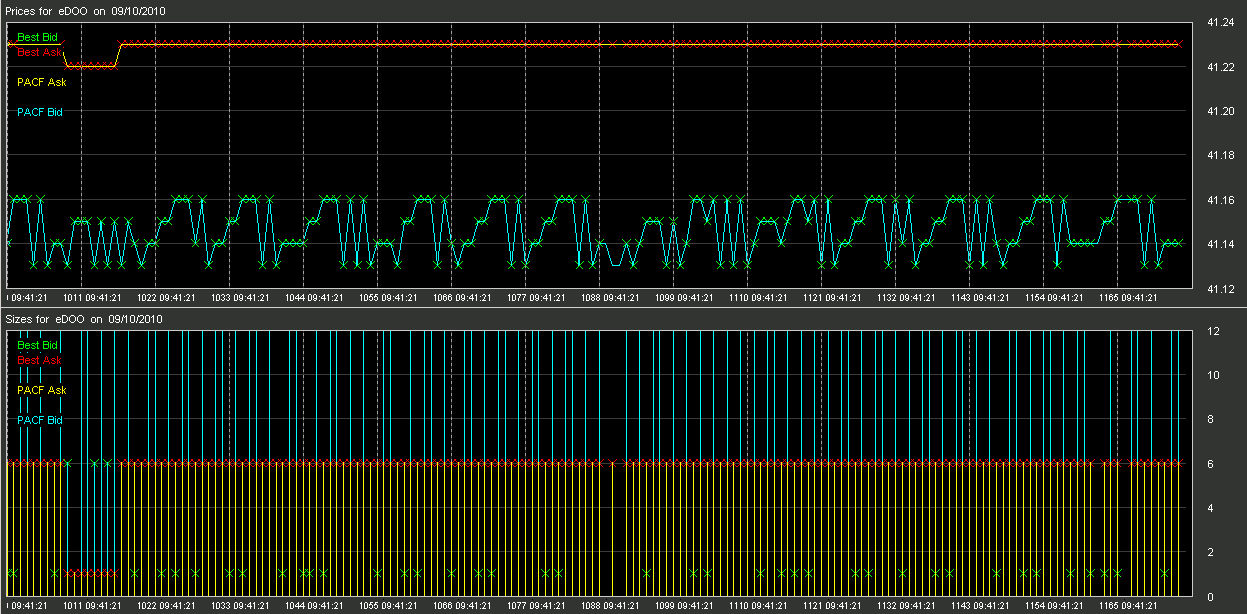Select Best Ask legend label in Prices chart
The height and width of the screenshot is (614, 1247).
pyautogui.click(x=39, y=51)
